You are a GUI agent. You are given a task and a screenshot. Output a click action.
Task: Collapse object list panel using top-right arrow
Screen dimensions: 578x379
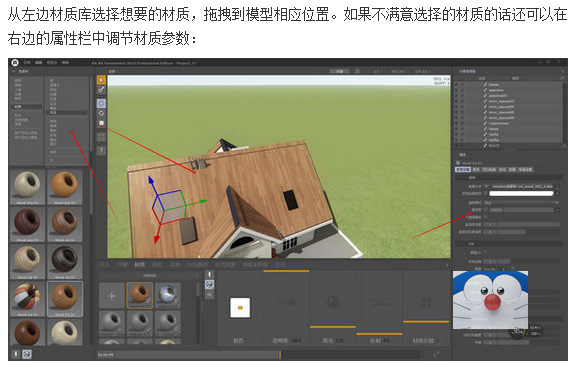pos(563,71)
